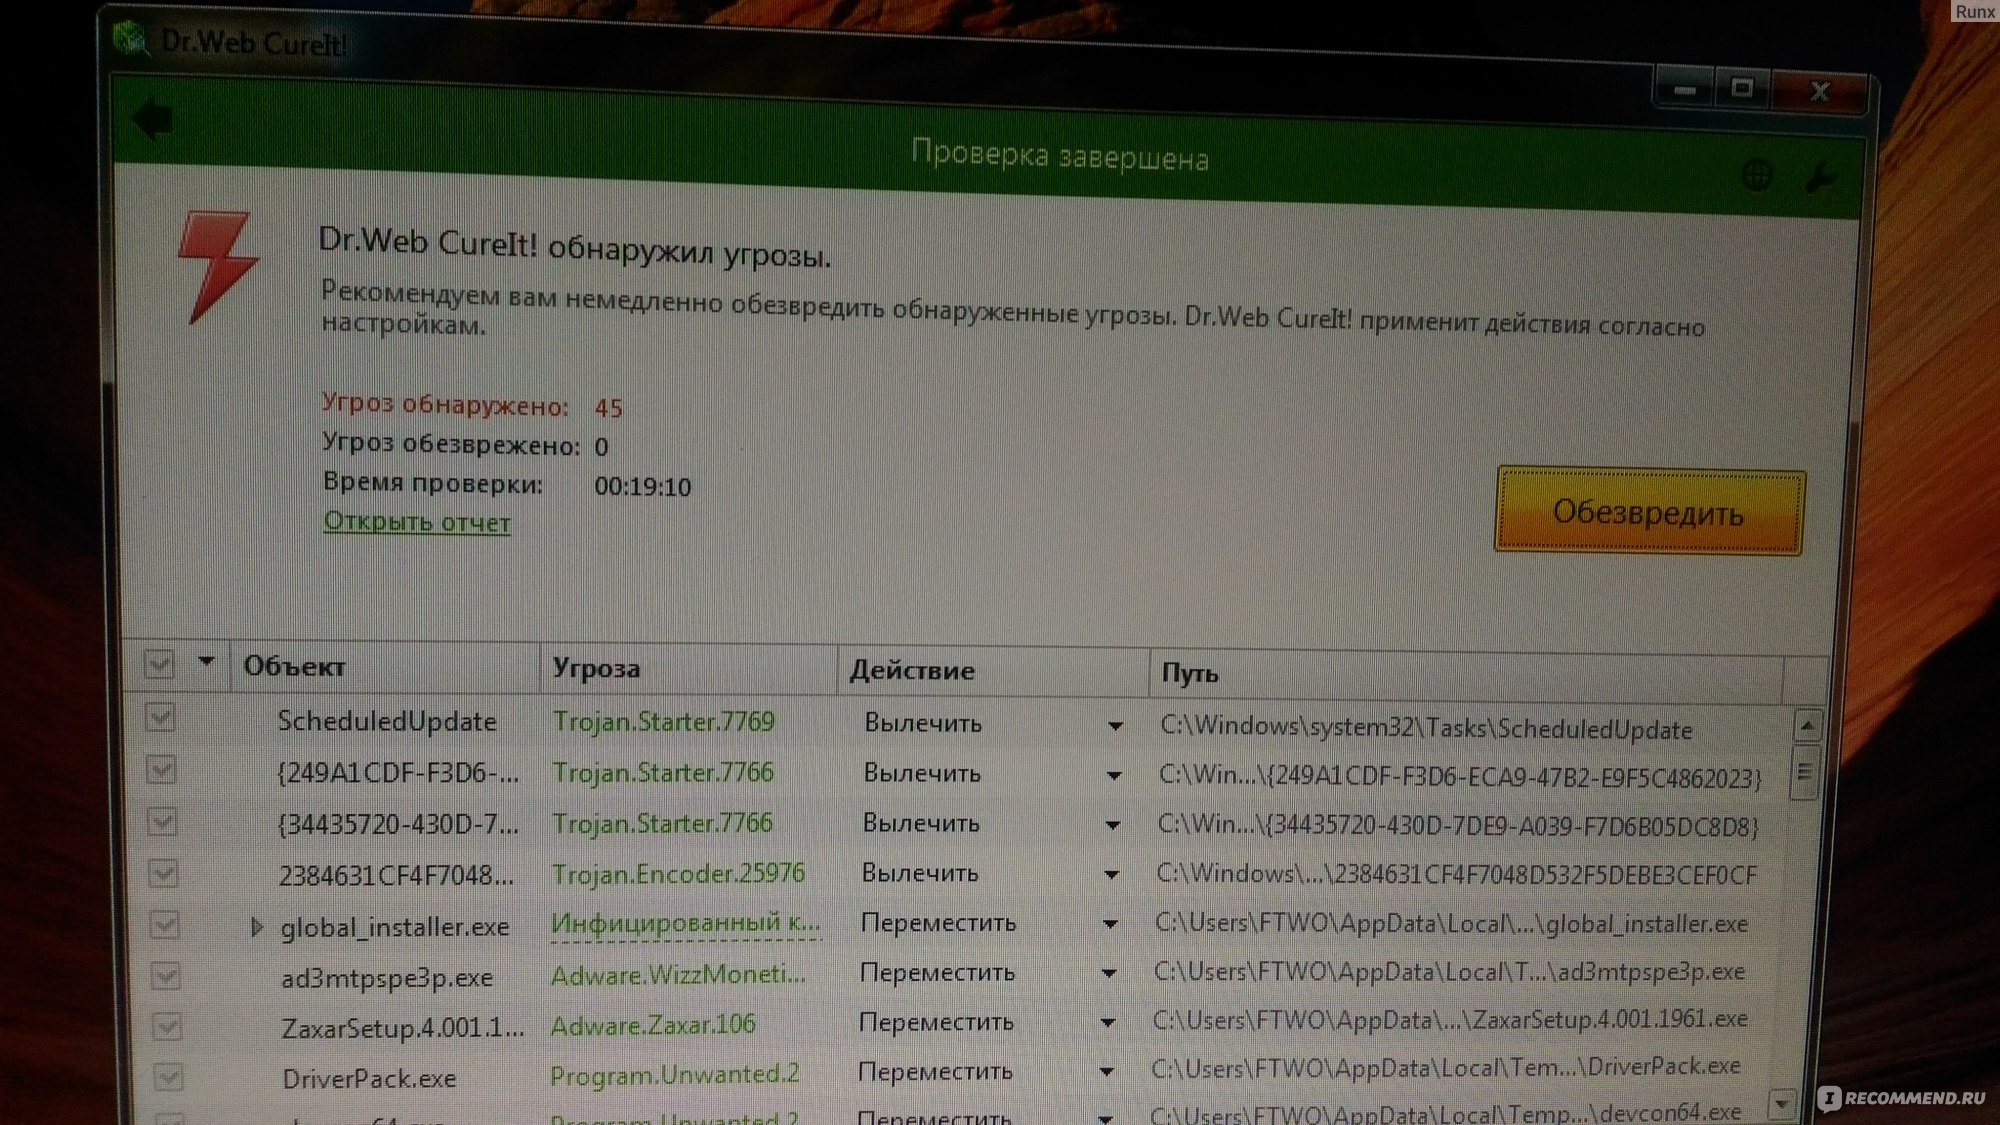Open the selection dropdown arrow beside header checkbox
2000x1125 pixels.
[x=207, y=662]
